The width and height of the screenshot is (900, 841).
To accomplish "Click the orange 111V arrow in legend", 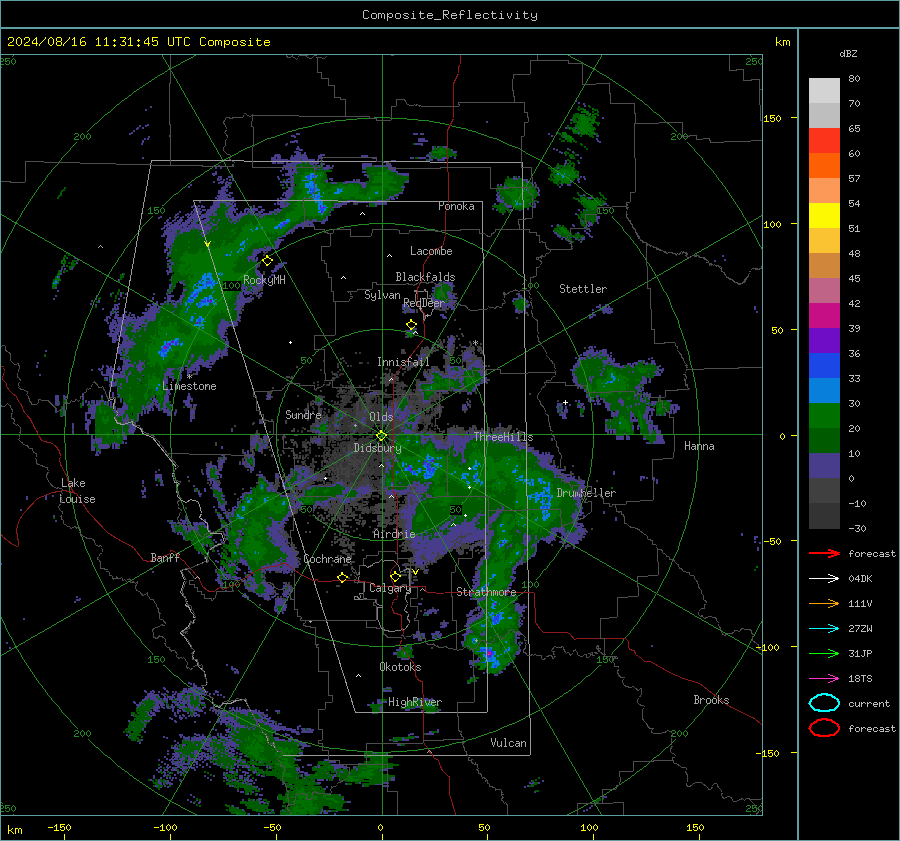I will coord(824,603).
